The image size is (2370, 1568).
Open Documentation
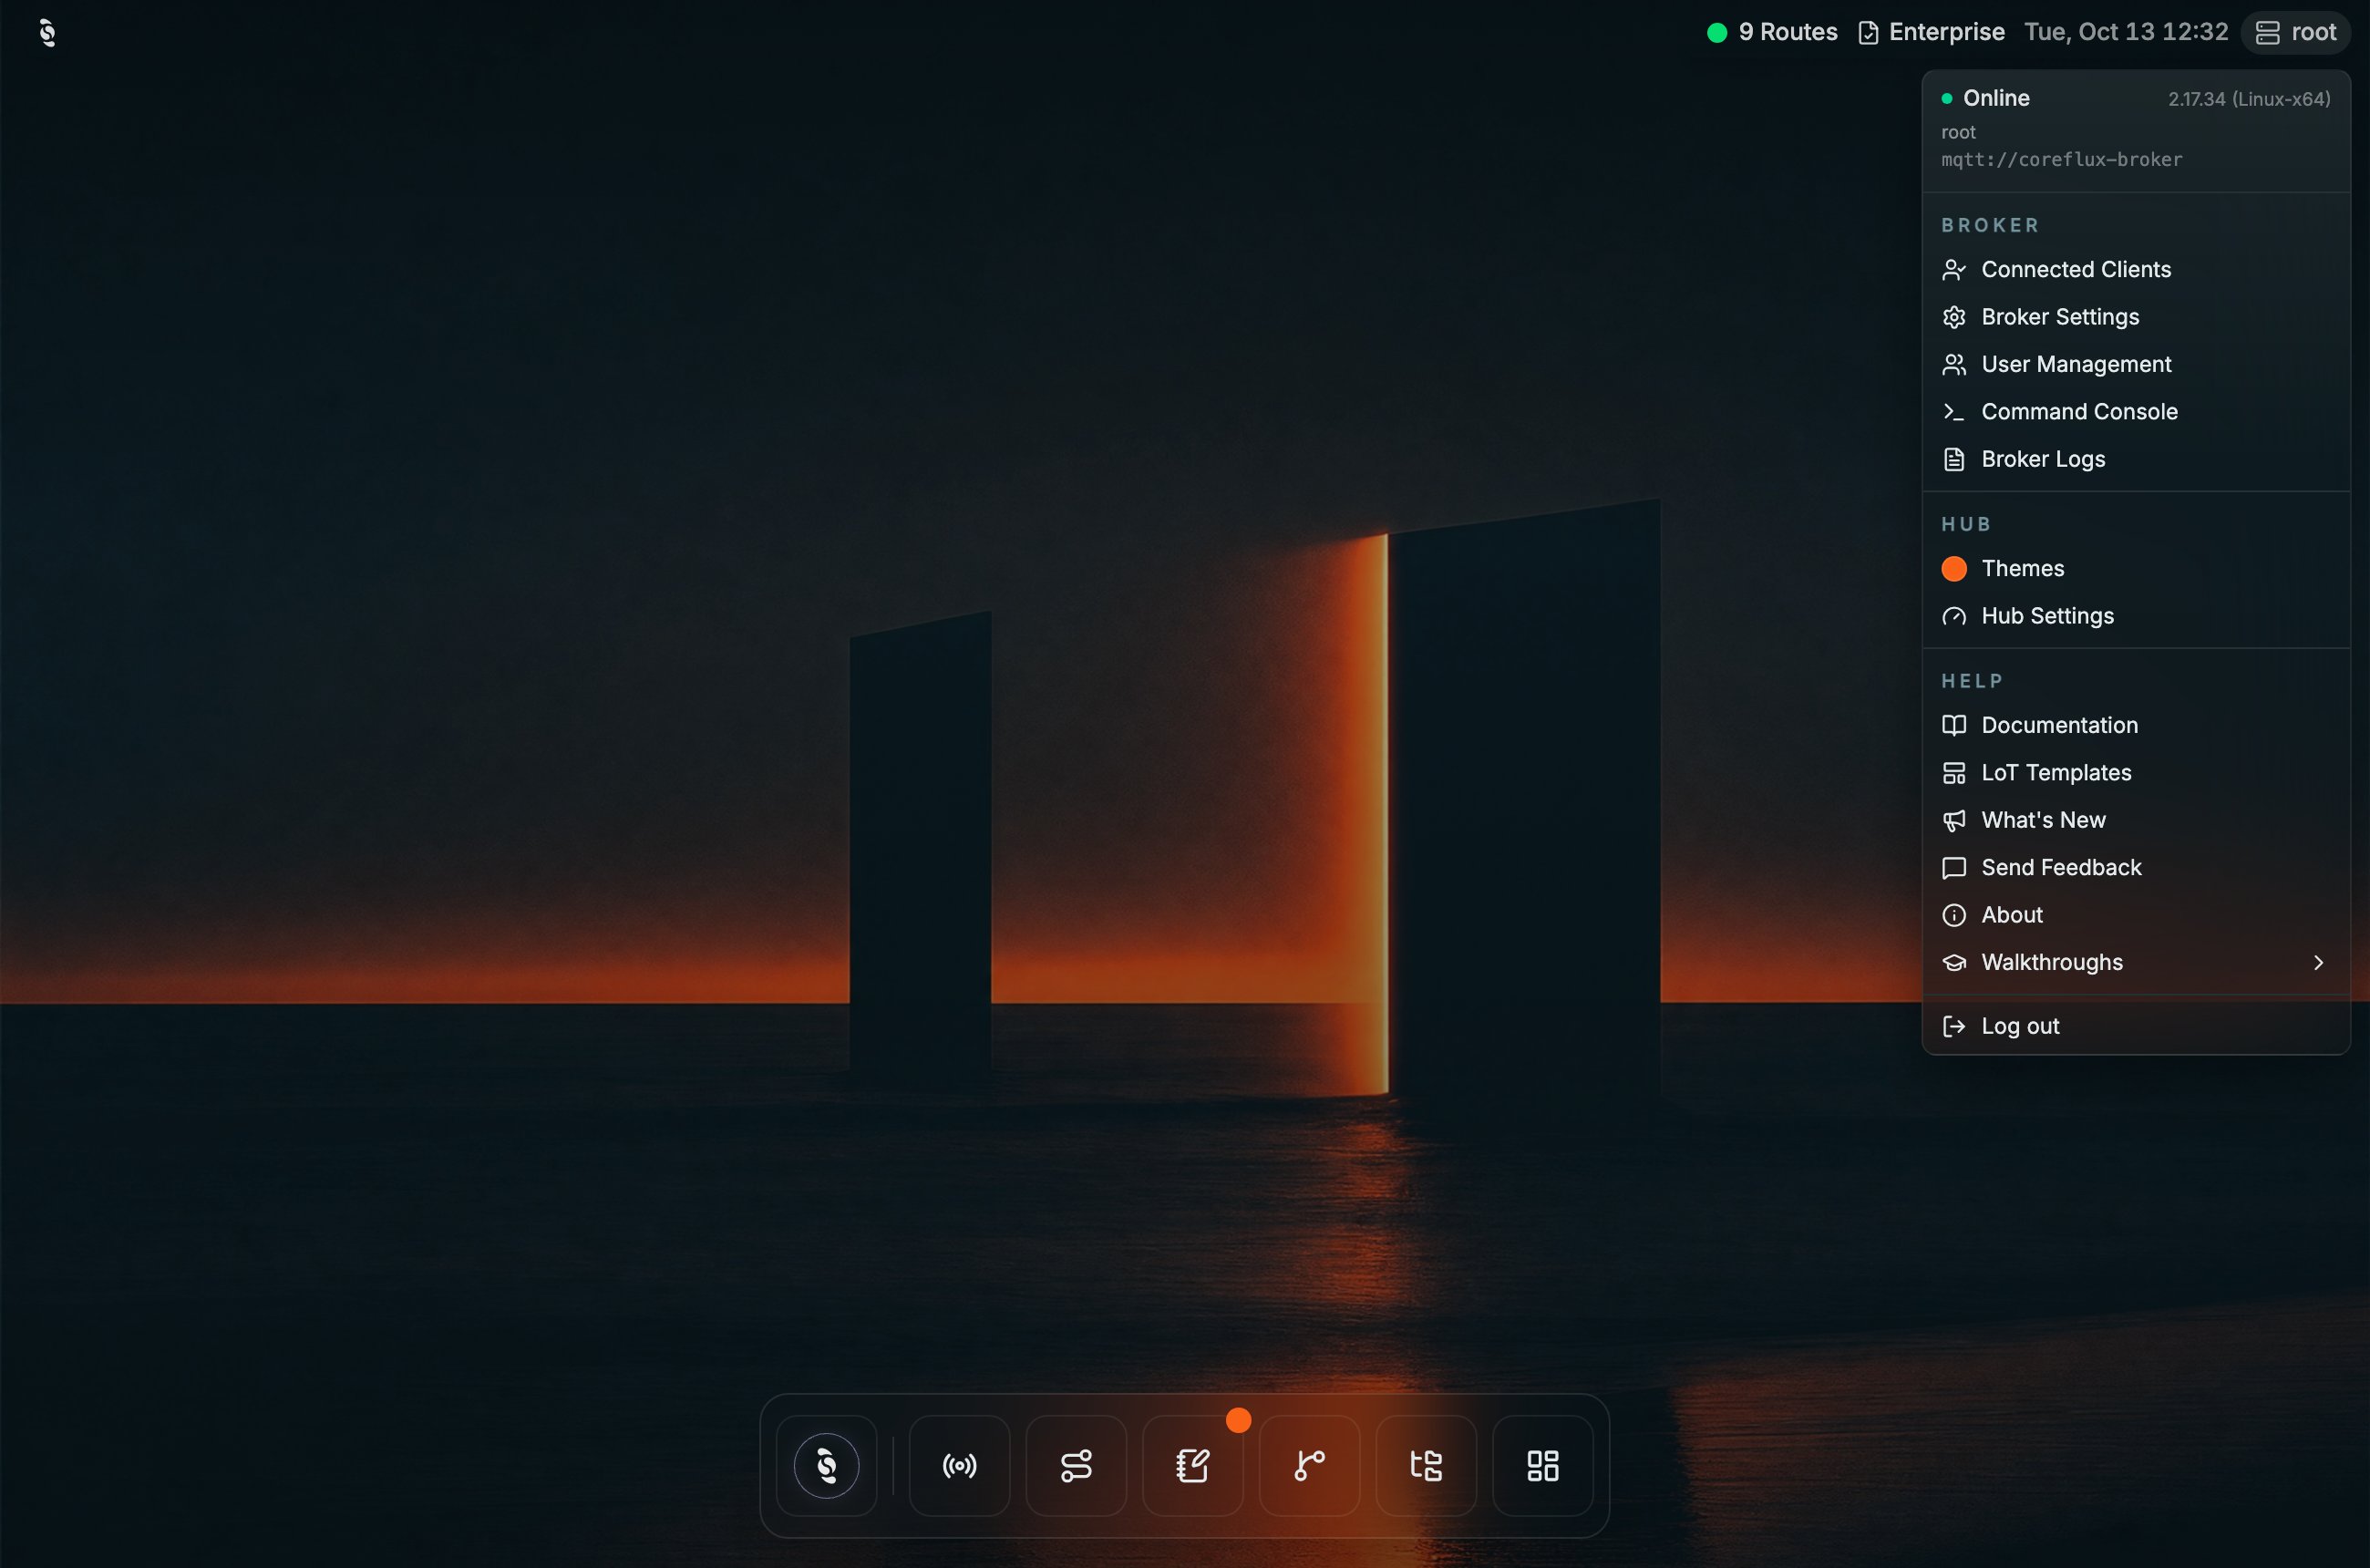[2135, 725]
